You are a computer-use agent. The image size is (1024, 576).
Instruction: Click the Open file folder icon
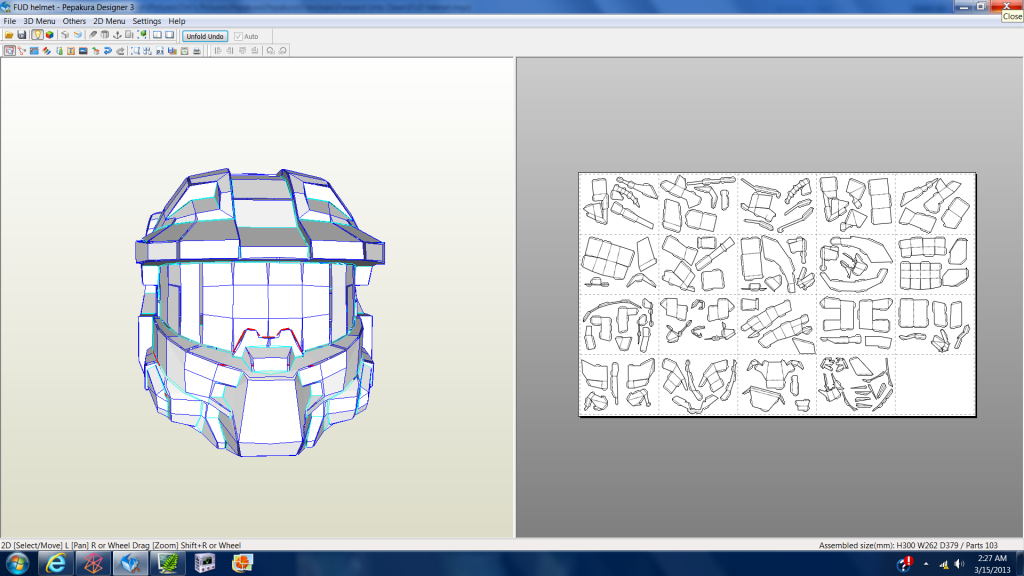[x=9, y=35]
